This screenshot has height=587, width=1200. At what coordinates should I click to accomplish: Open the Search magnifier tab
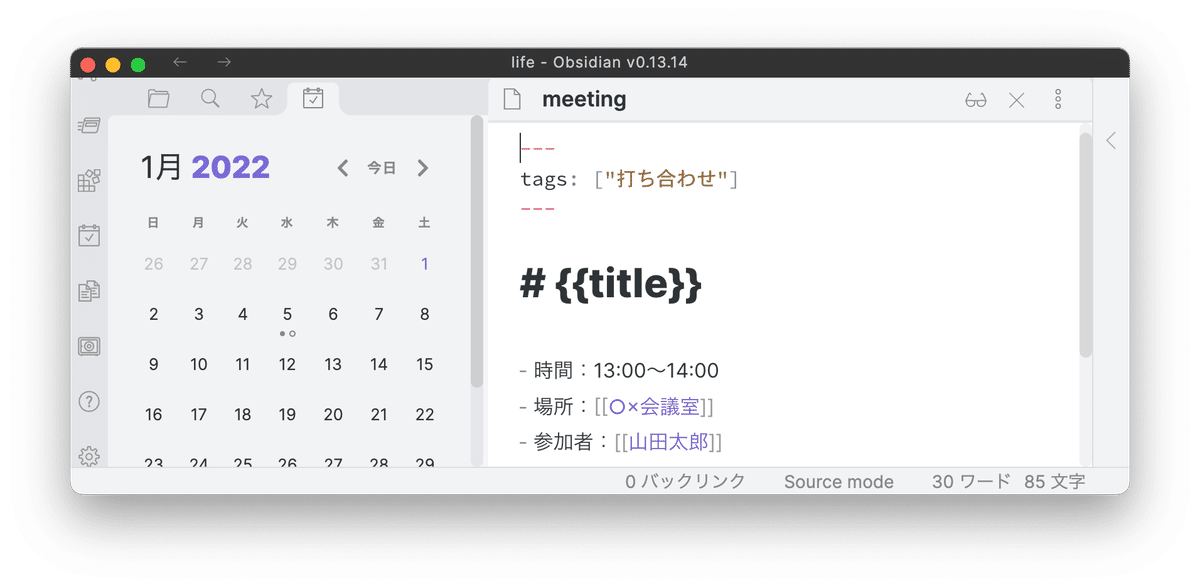(x=210, y=98)
